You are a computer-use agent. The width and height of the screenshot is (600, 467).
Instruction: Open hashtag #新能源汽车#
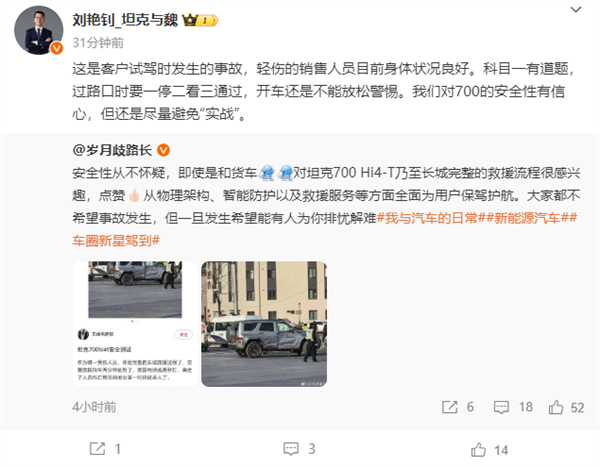pyautogui.click(x=528, y=218)
